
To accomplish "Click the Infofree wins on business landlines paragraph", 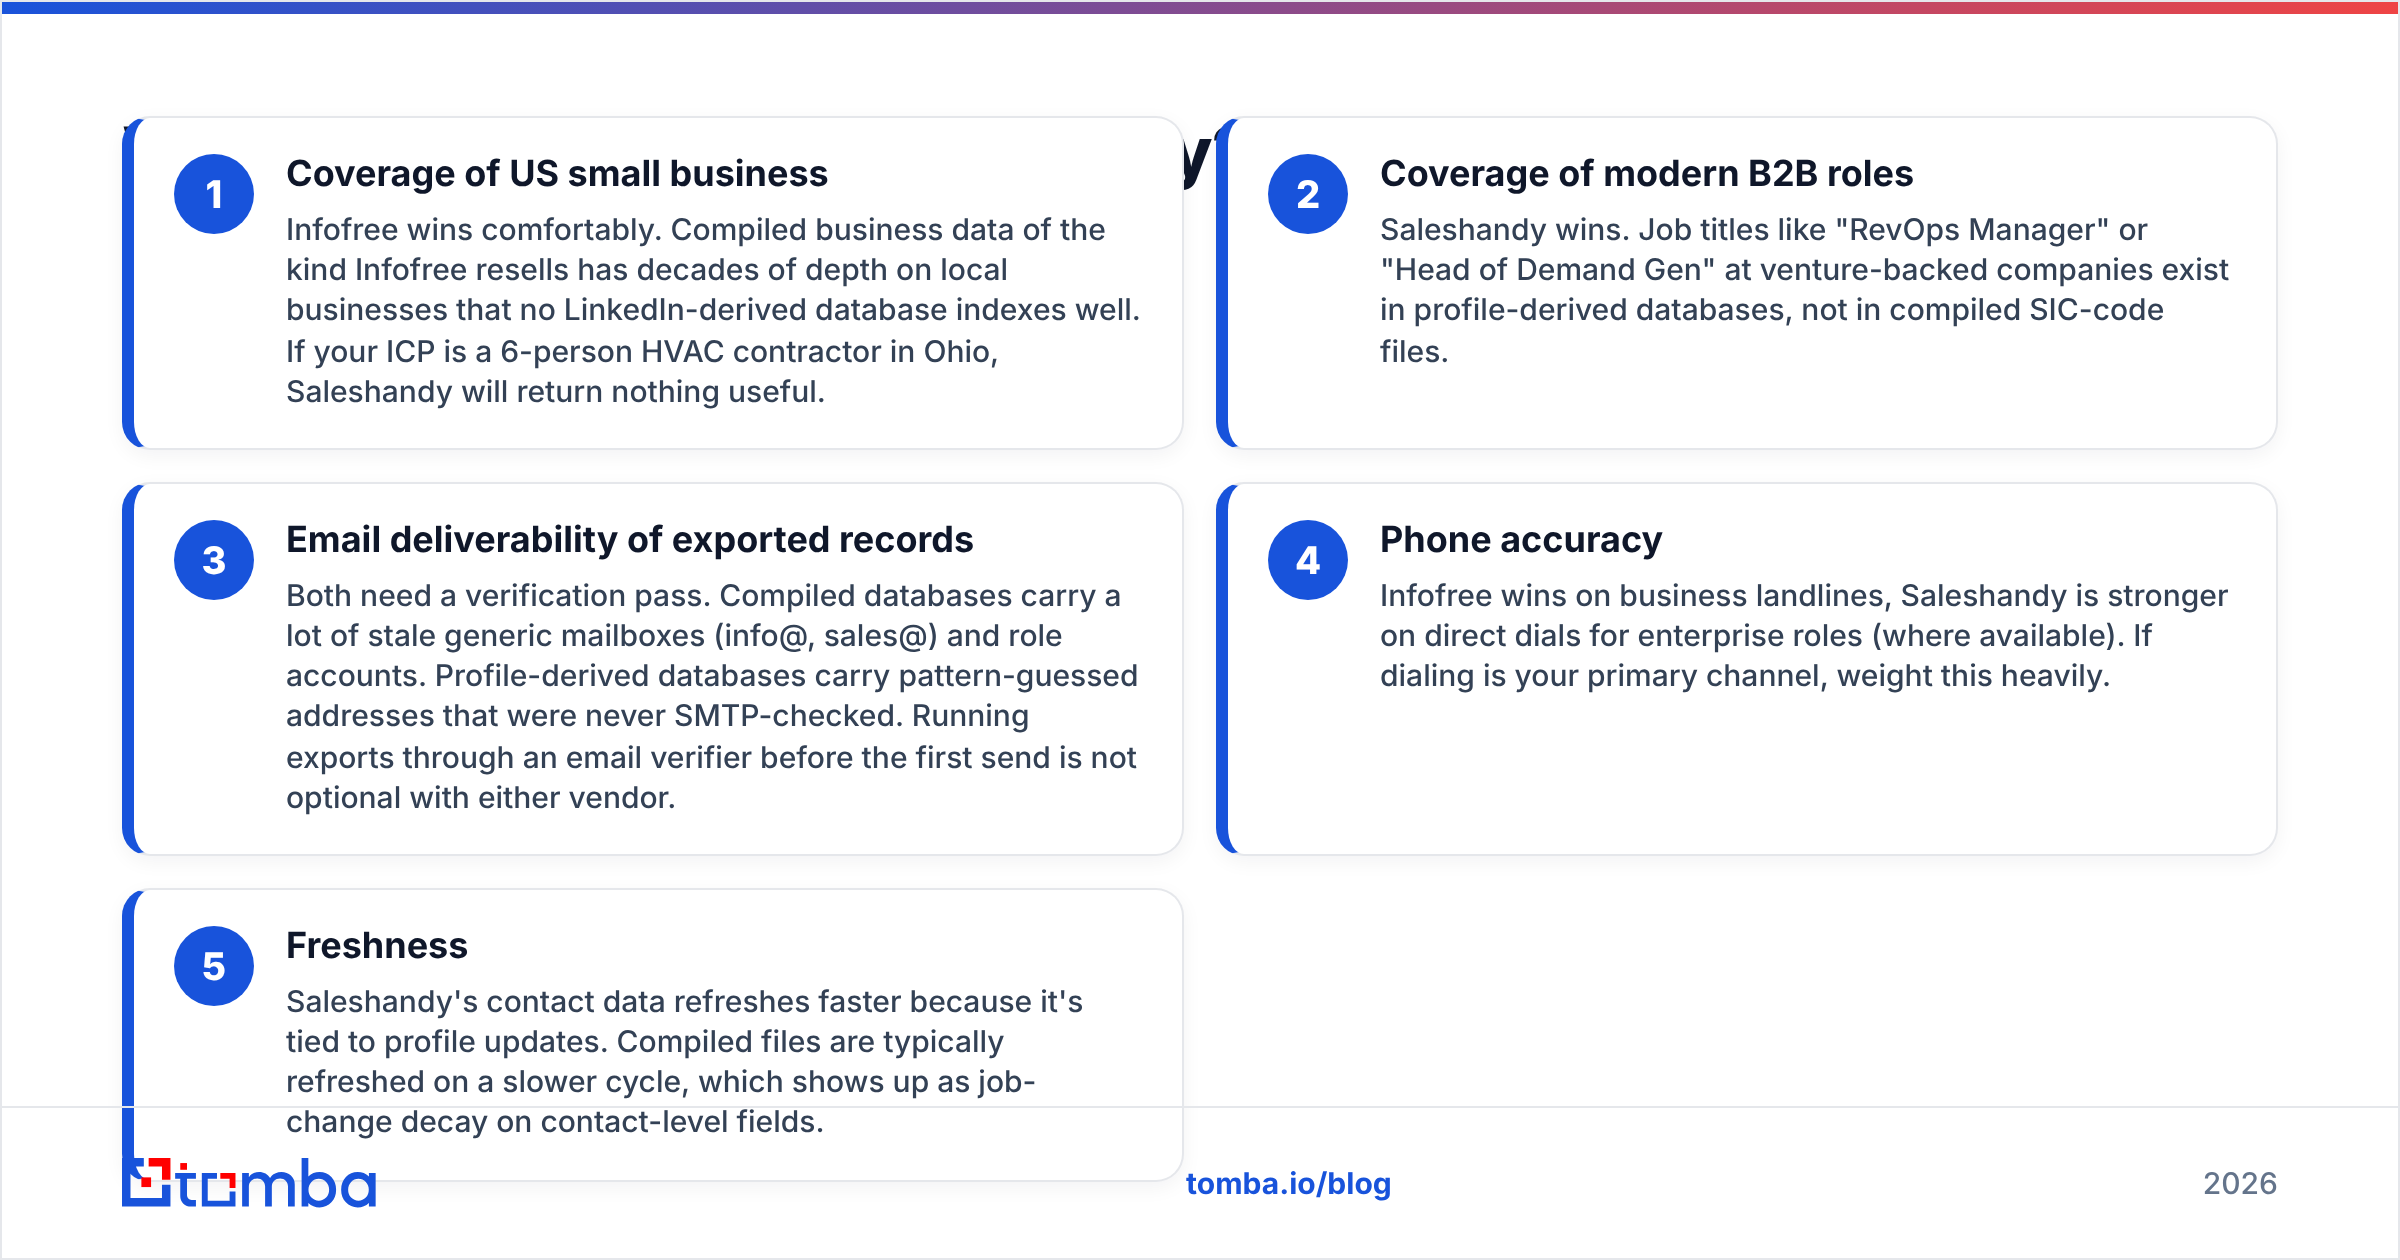I will click(x=1804, y=636).
